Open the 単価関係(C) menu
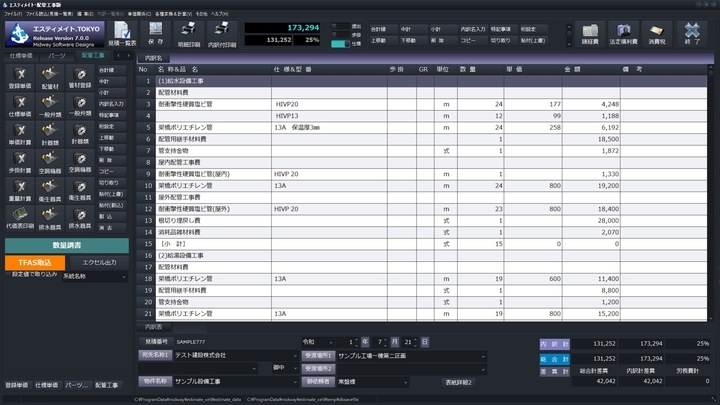This screenshot has height=405, width=720. click(139, 14)
